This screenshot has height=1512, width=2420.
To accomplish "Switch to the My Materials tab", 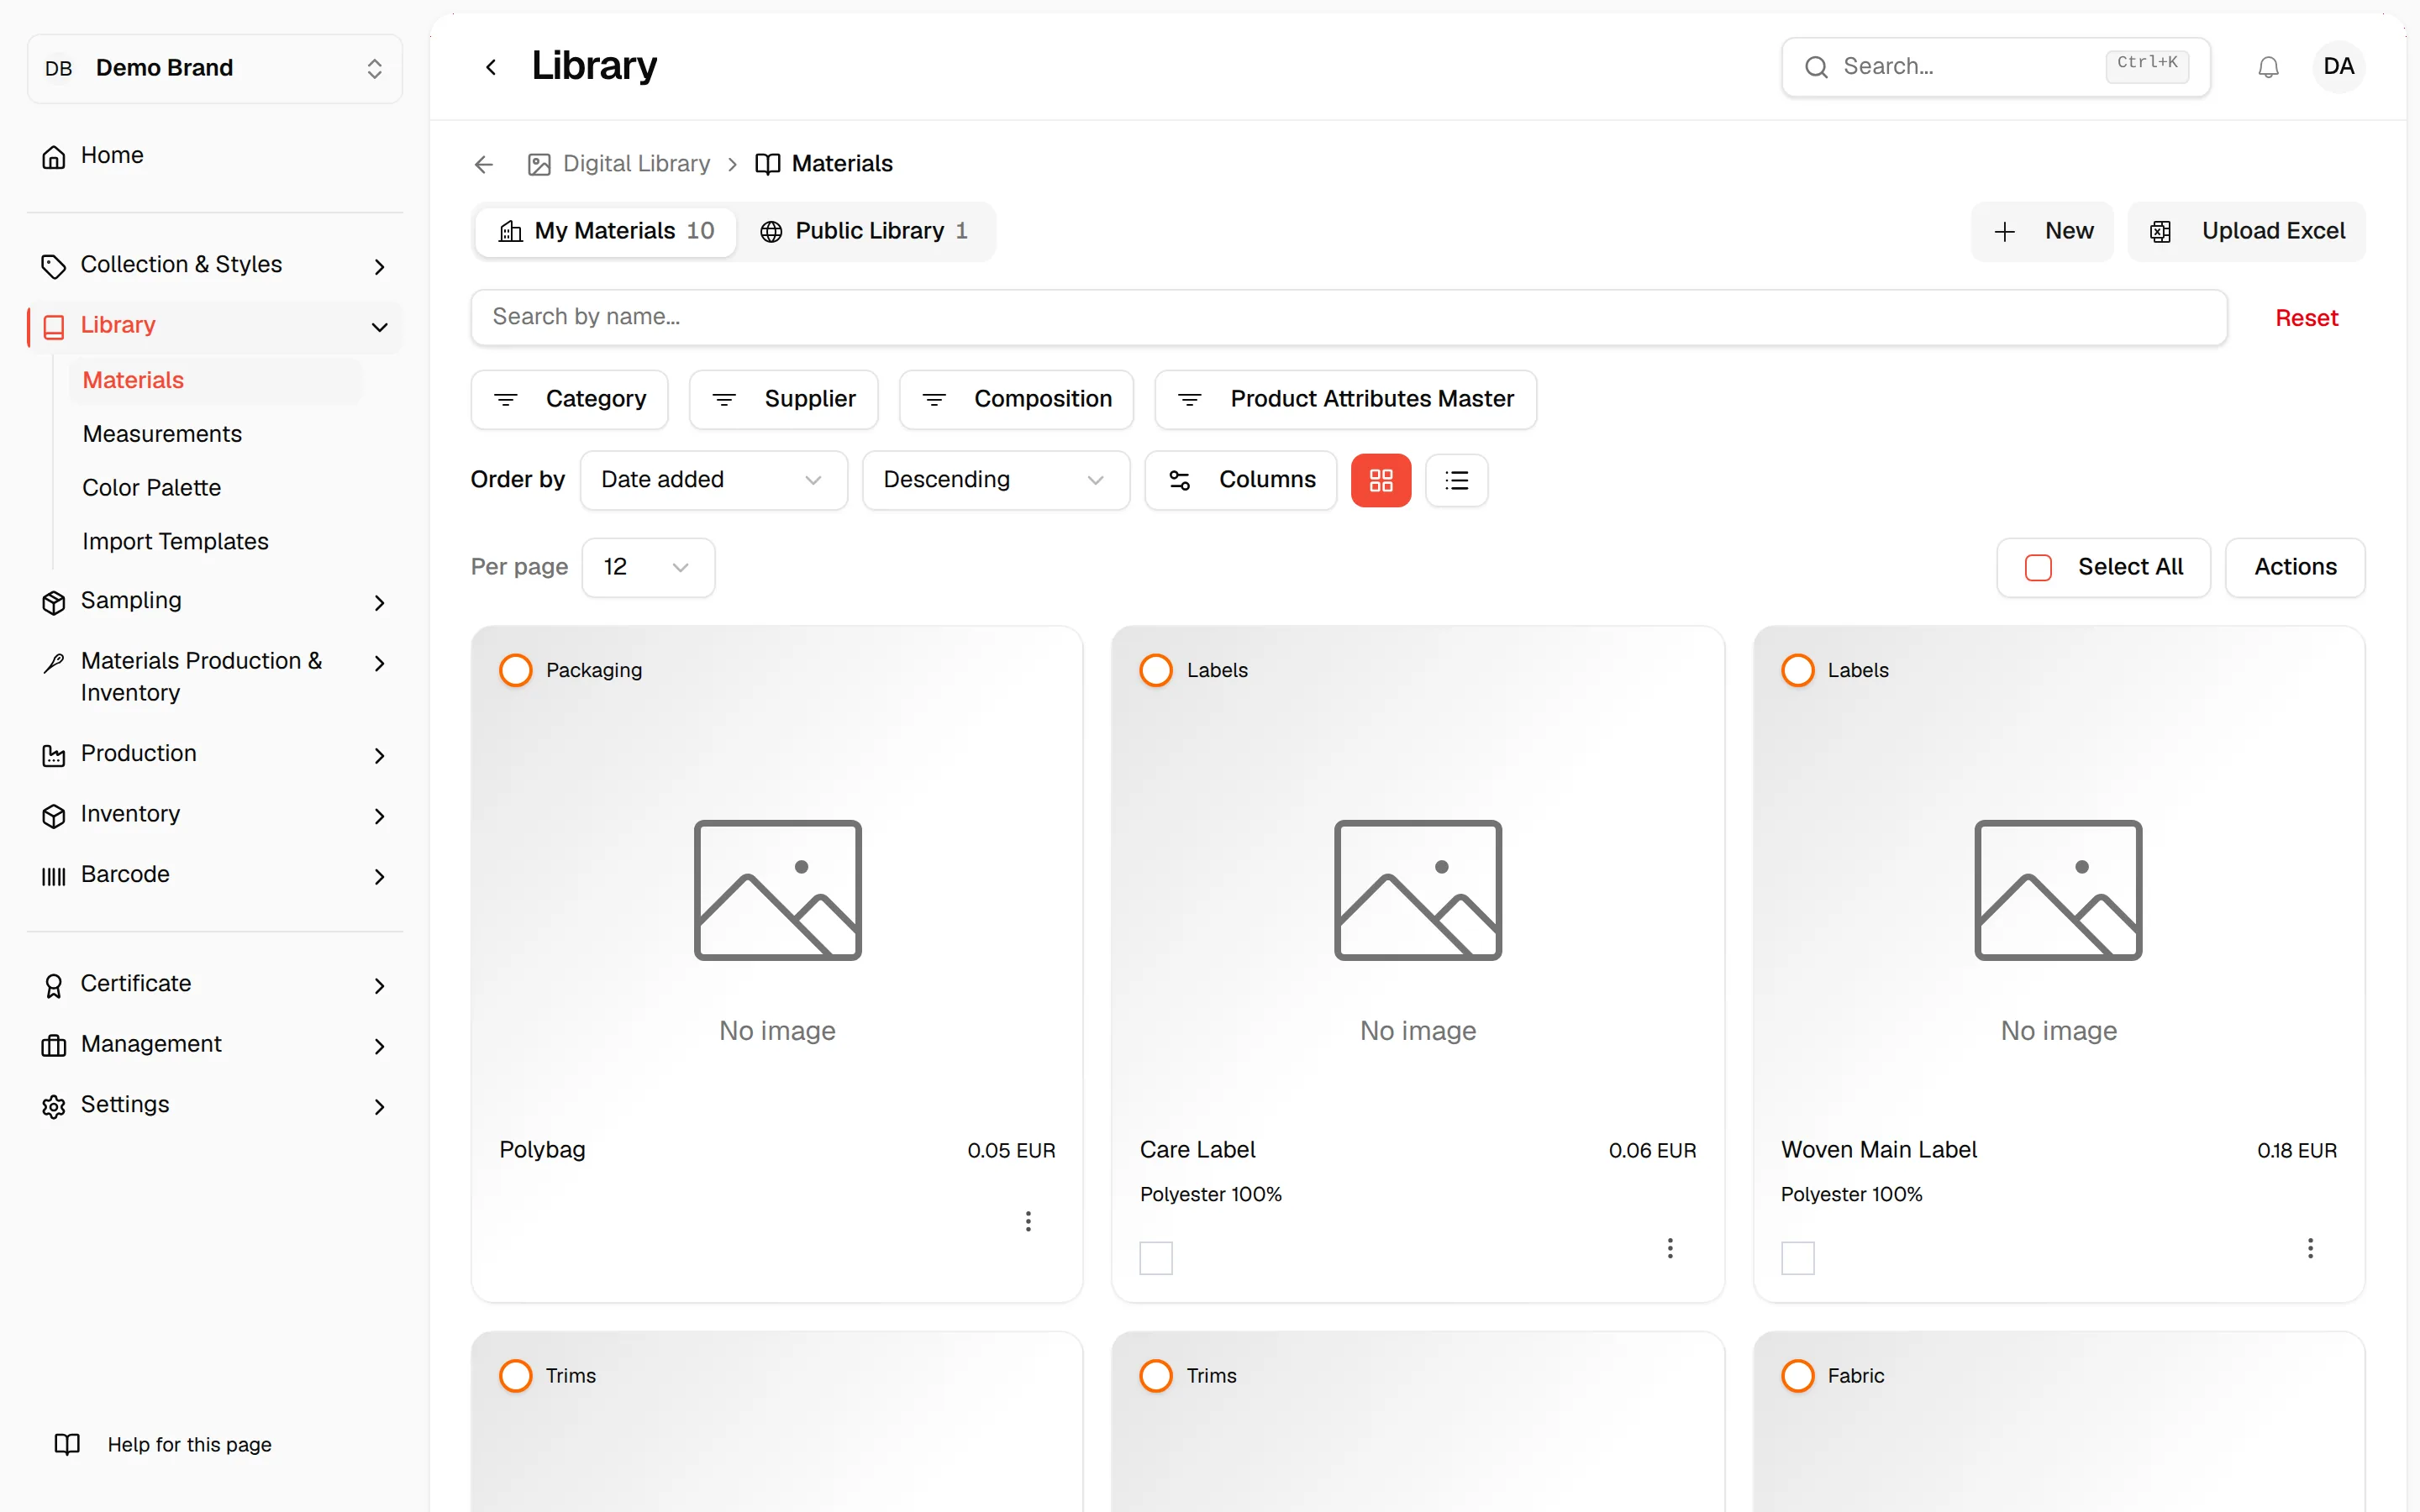I will point(606,231).
